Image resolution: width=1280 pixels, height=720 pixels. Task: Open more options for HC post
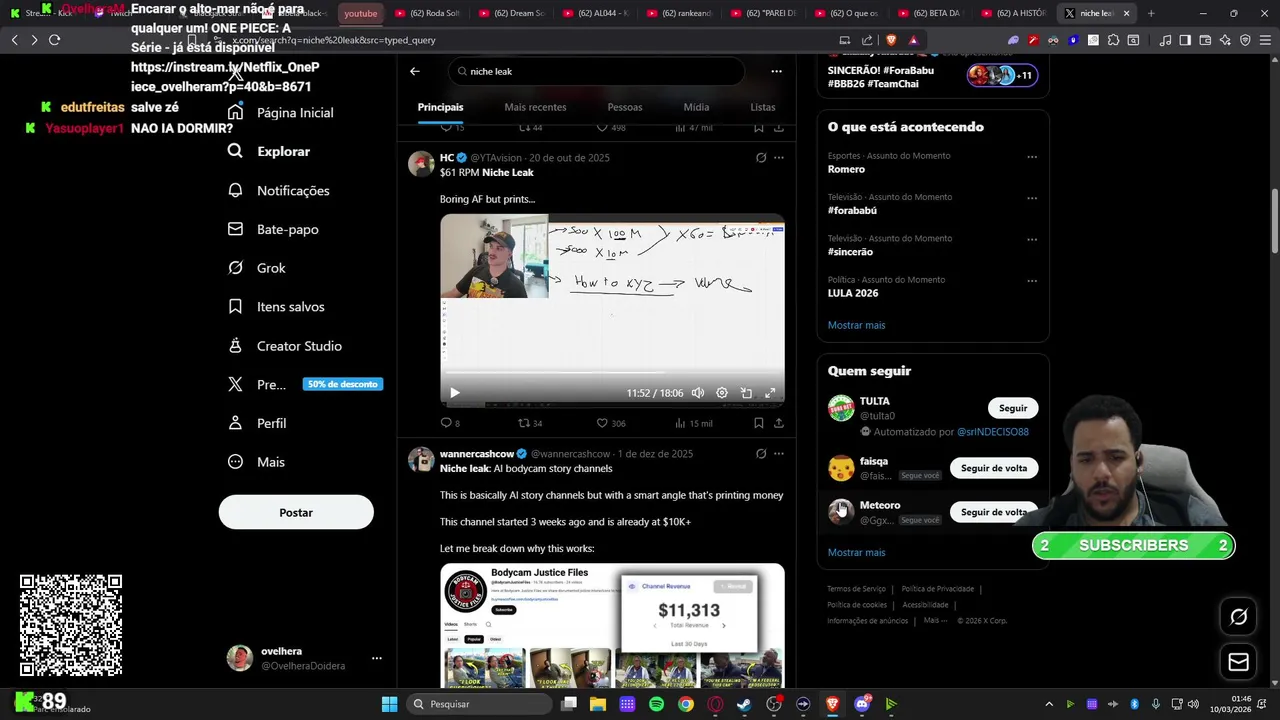pyautogui.click(x=779, y=158)
